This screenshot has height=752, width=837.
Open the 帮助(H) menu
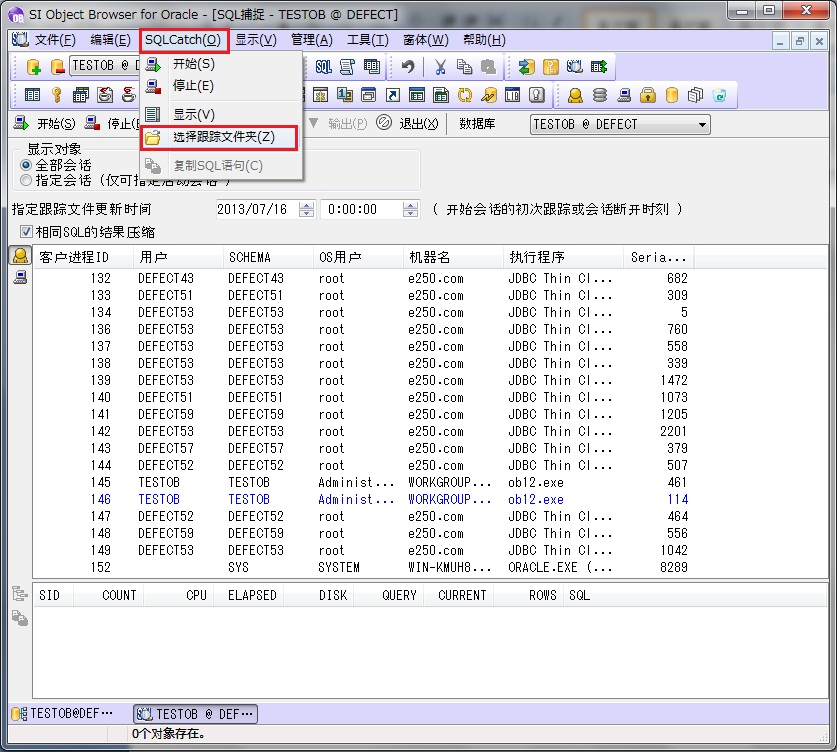[484, 40]
